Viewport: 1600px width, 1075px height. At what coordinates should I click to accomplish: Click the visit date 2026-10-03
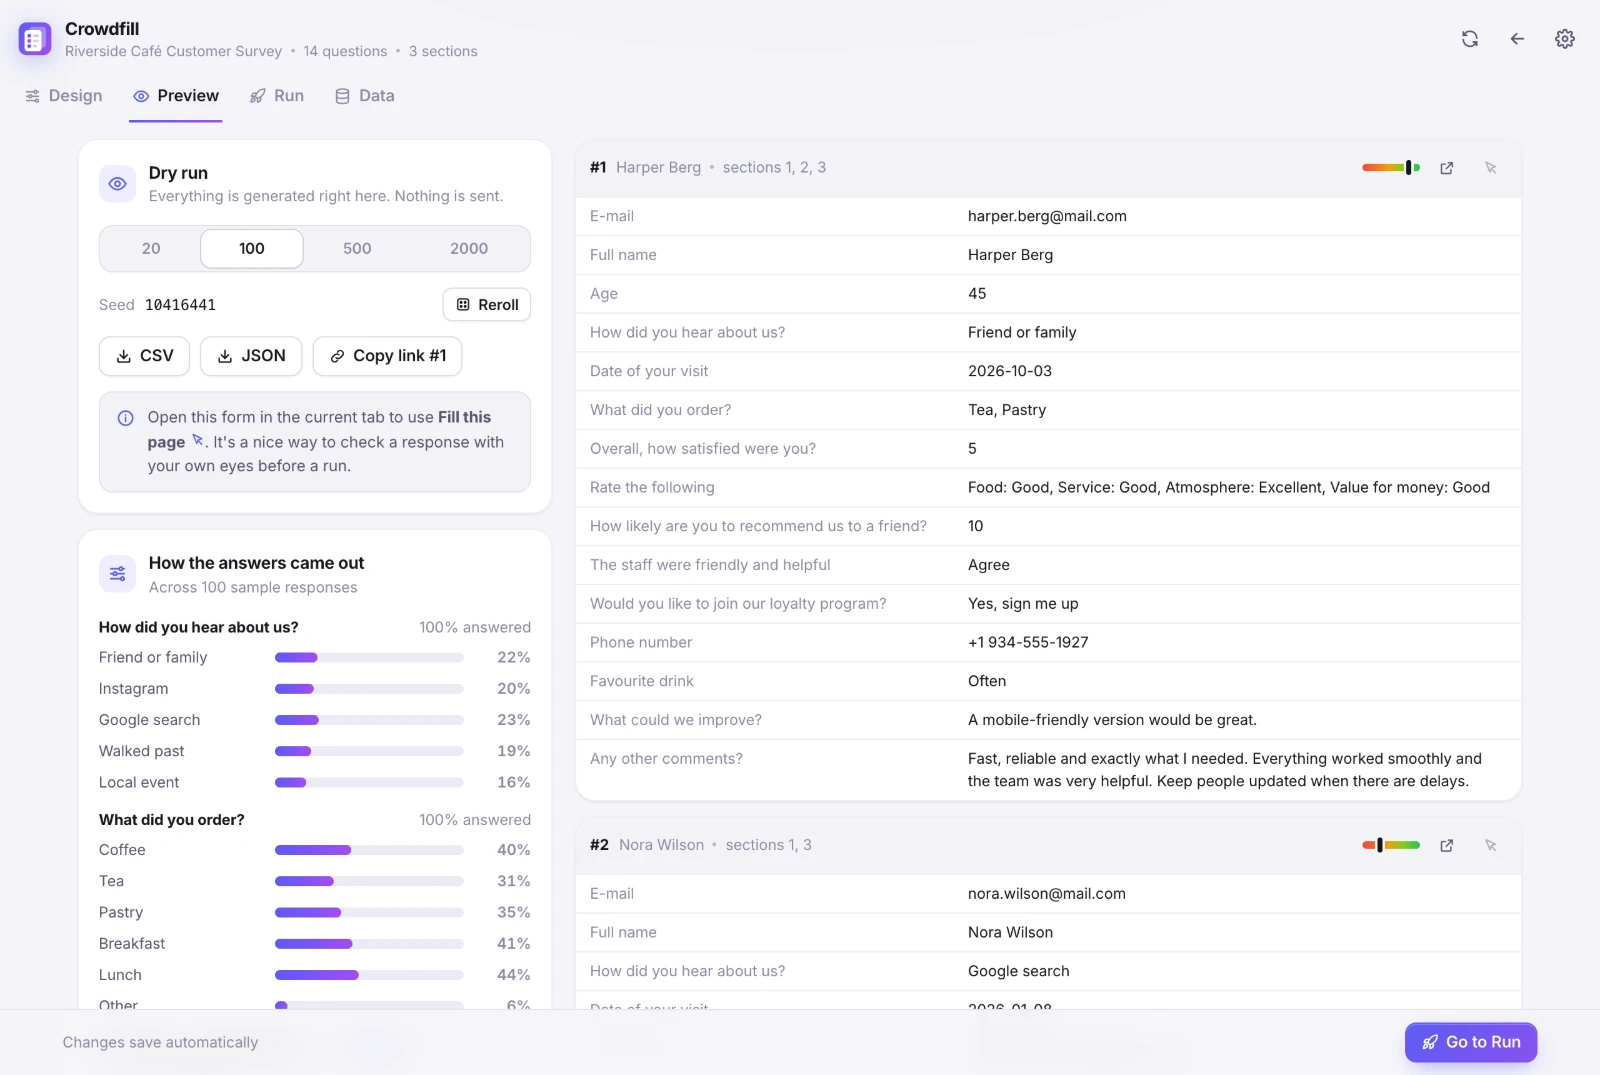[1010, 371]
